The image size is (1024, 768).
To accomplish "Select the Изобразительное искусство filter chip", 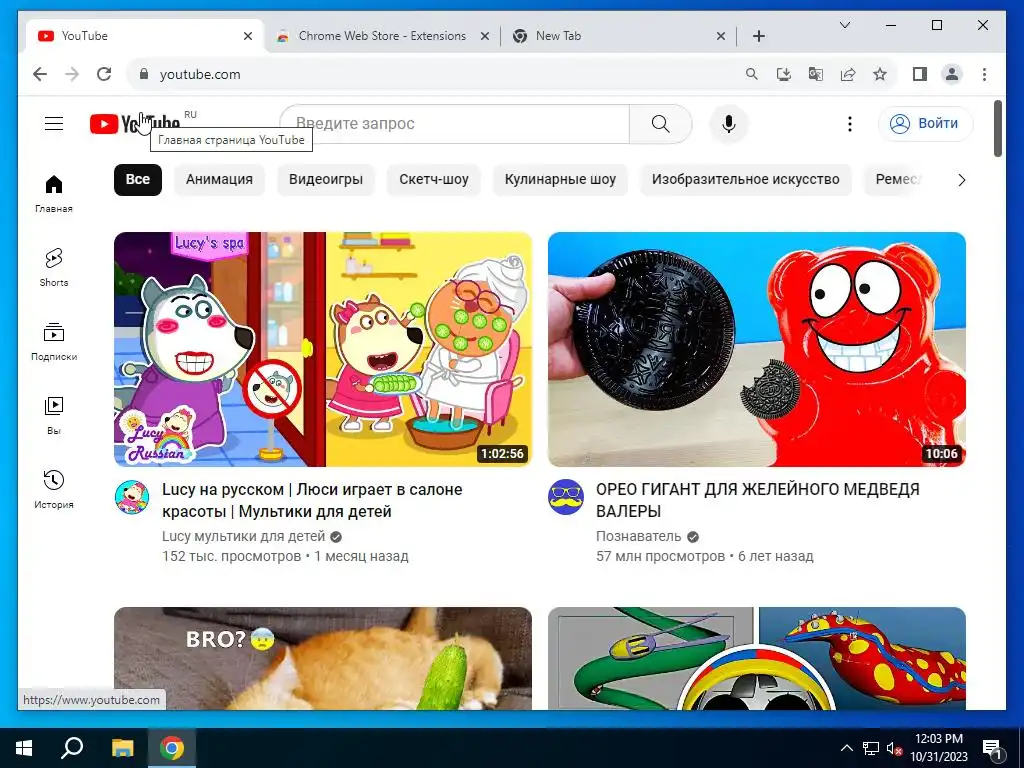I will (x=745, y=180).
